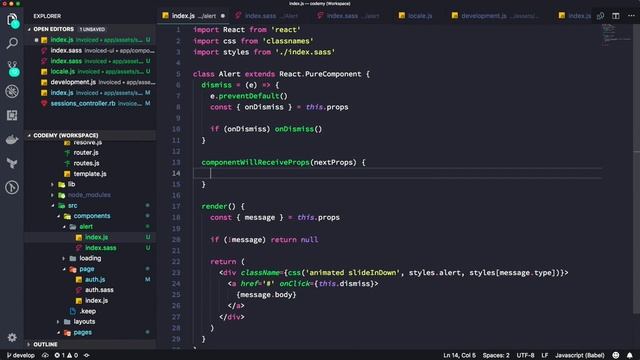The height and width of the screenshot is (360, 640).
Task: Place cursor on line 13 componentWillReceiveProps
Action: coord(255,162)
